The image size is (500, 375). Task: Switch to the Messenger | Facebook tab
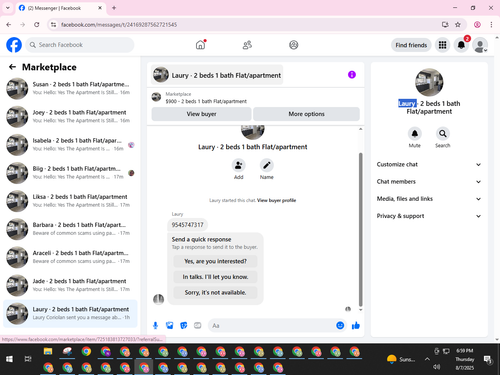(x=60, y=8)
